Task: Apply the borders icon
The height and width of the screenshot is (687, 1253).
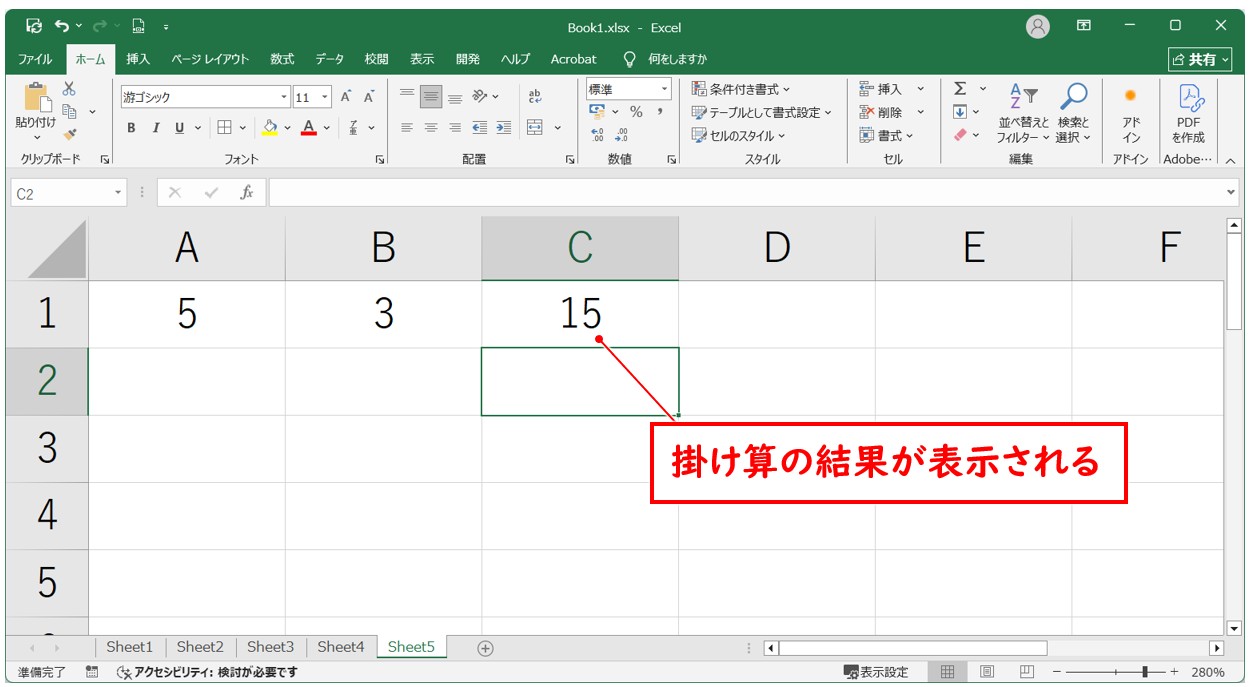Action: [224, 127]
